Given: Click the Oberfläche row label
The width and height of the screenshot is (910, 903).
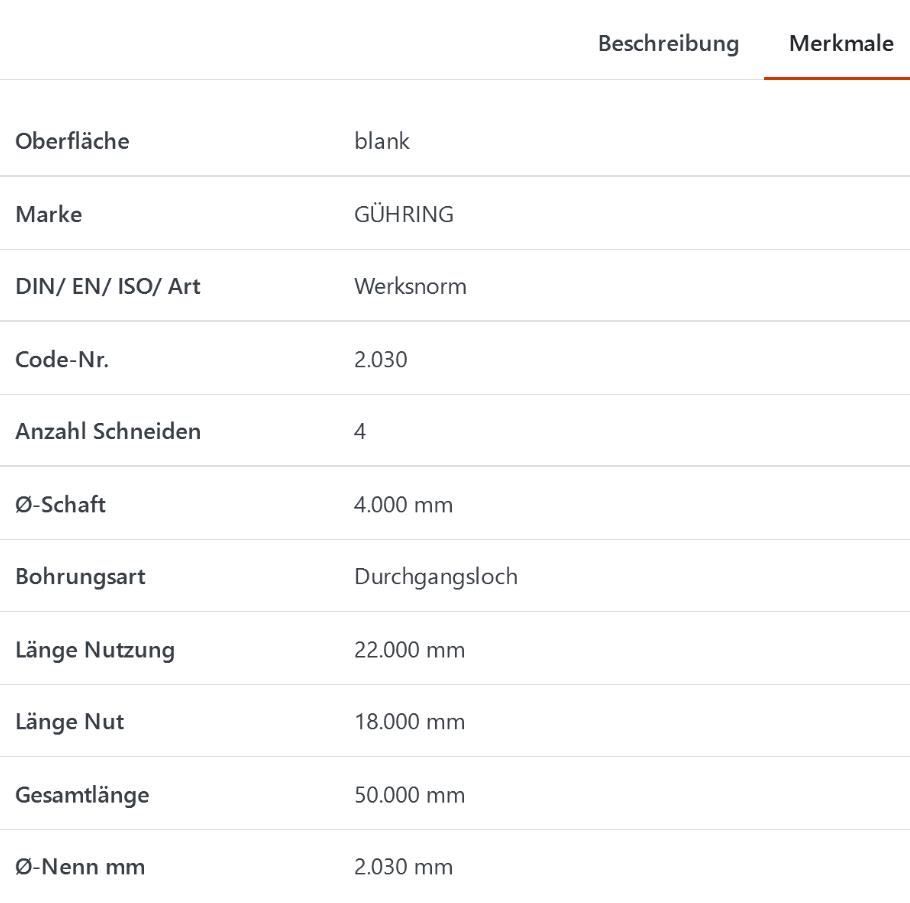Looking at the screenshot, I should 72,141.
